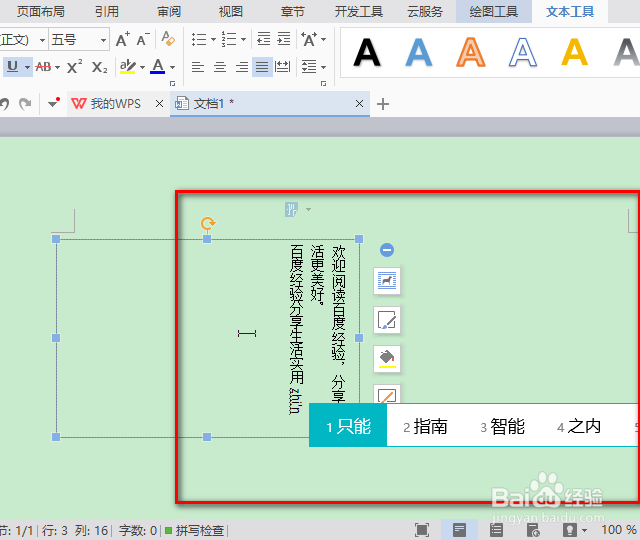
Task: Expand highlight color dropdown
Action: pyautogui.click(x=142, y=67)
